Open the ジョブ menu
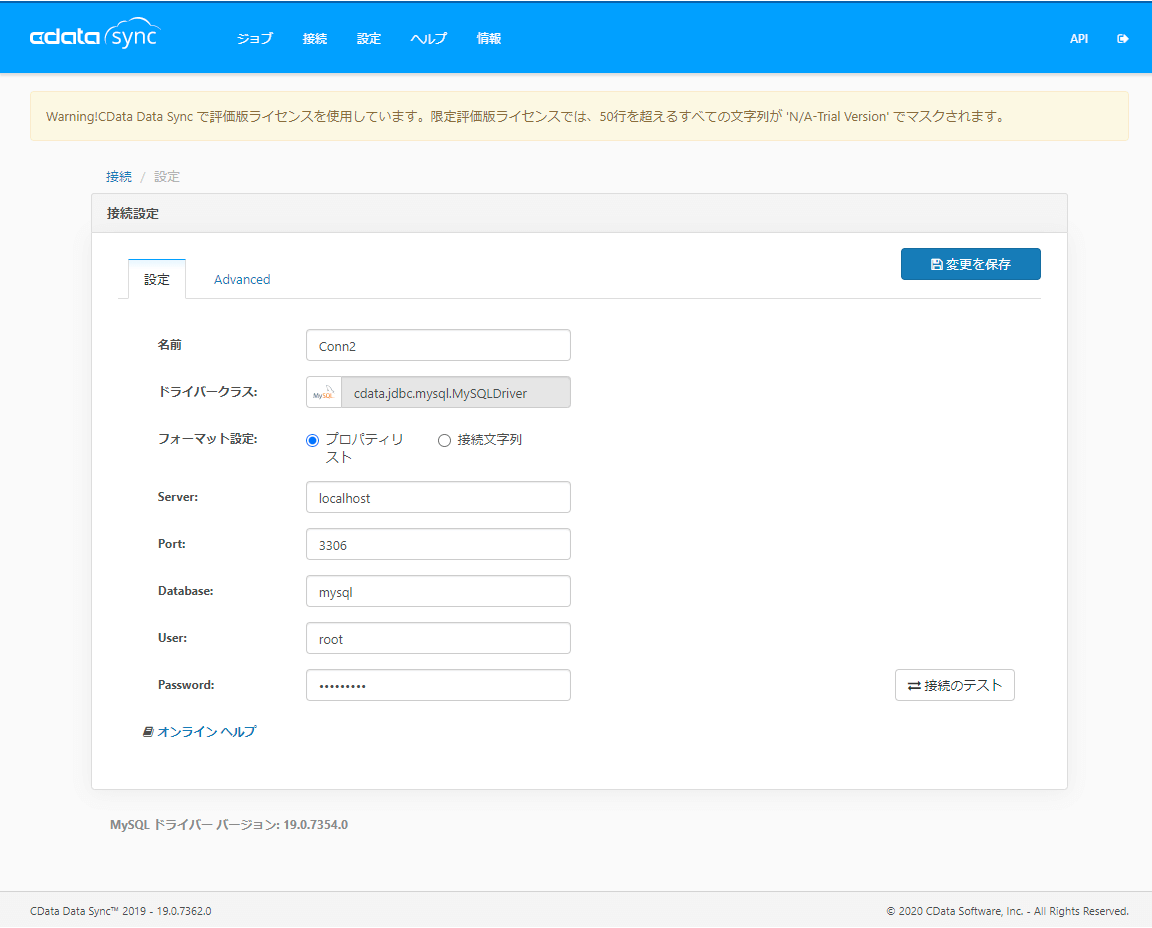This screenshot has width=1152, height=928. [254, 39]
